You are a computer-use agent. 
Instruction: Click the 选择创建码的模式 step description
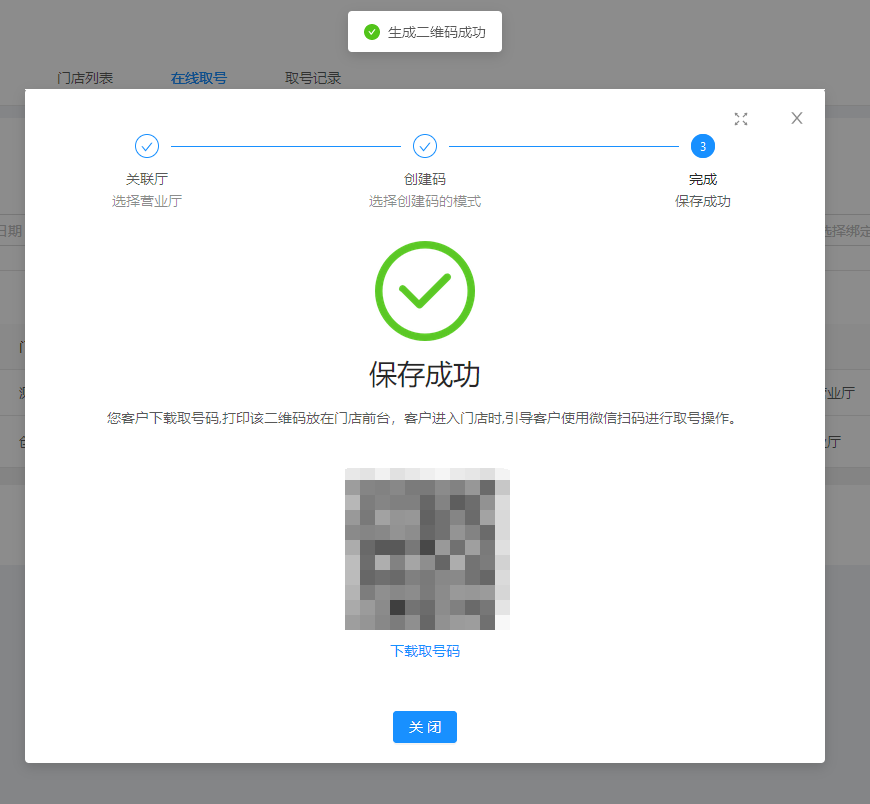pyautogui.click(x=425, y=201)
